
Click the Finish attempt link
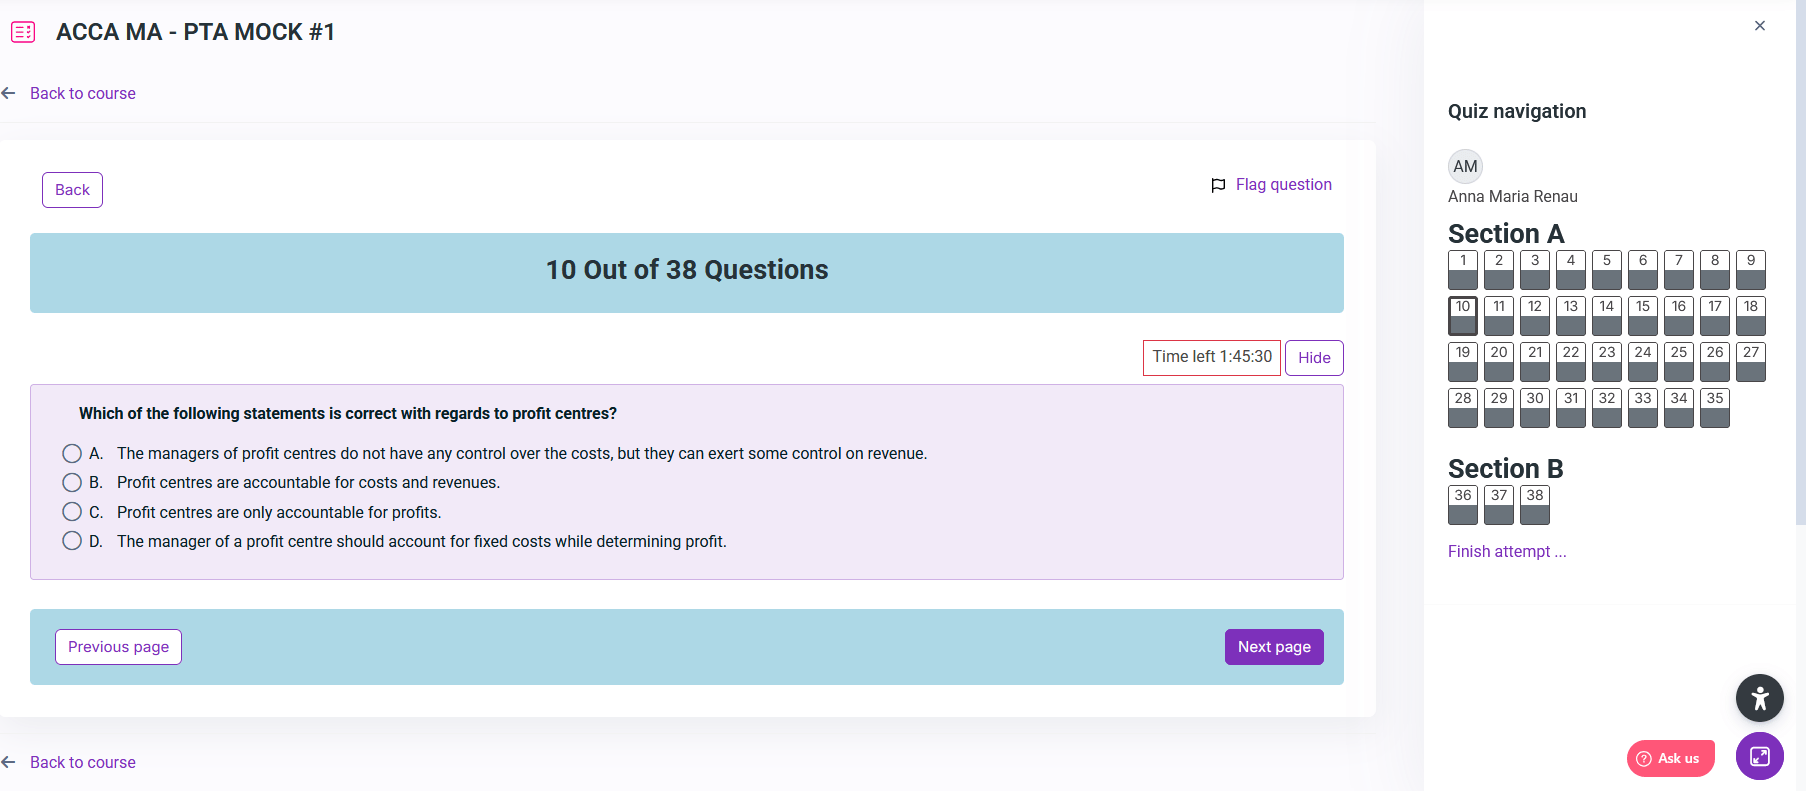(1506, 551)
